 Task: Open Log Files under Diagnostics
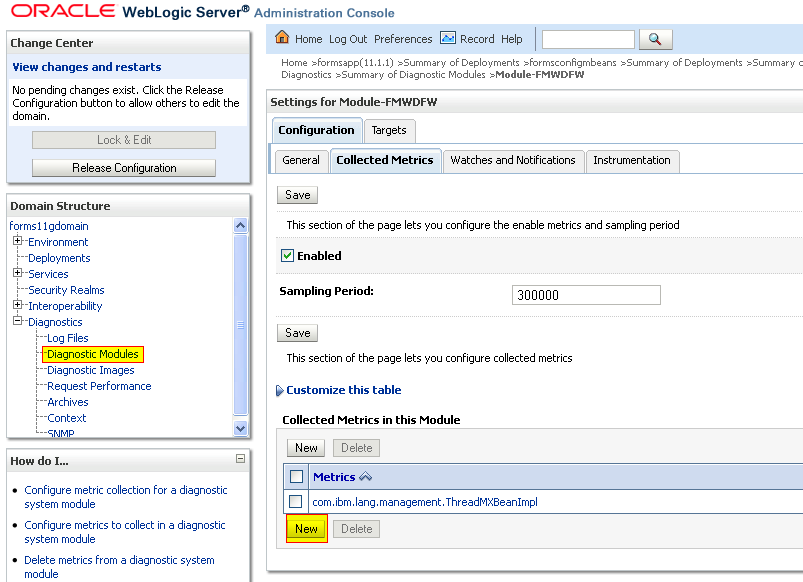point(68,338)
